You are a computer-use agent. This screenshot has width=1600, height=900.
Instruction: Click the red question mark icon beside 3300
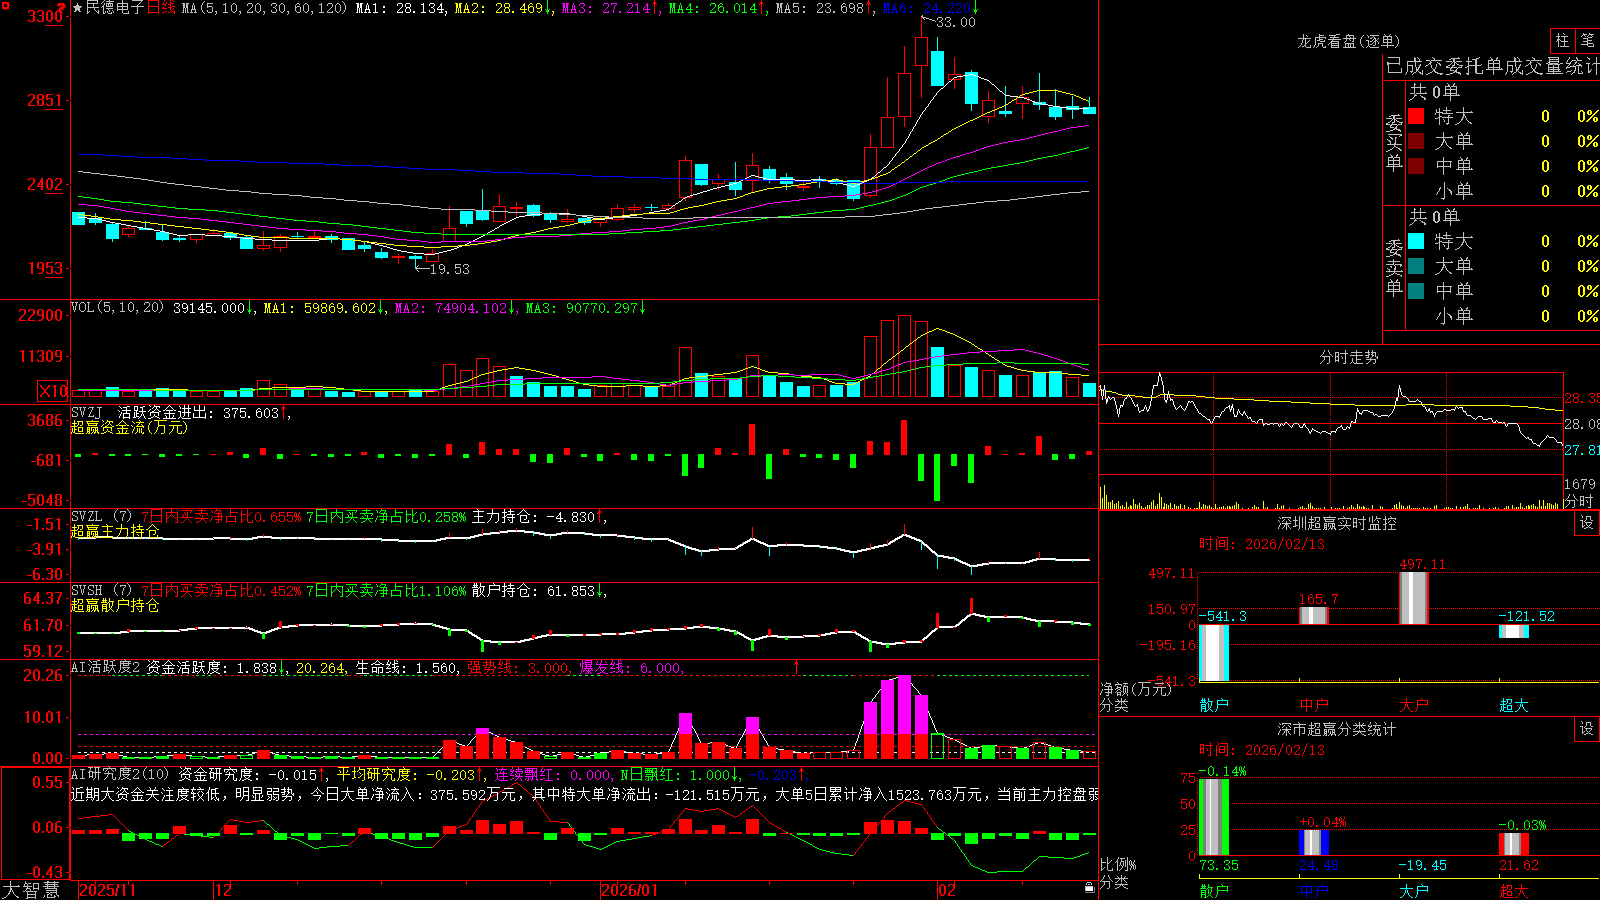(x=62, y=8)
